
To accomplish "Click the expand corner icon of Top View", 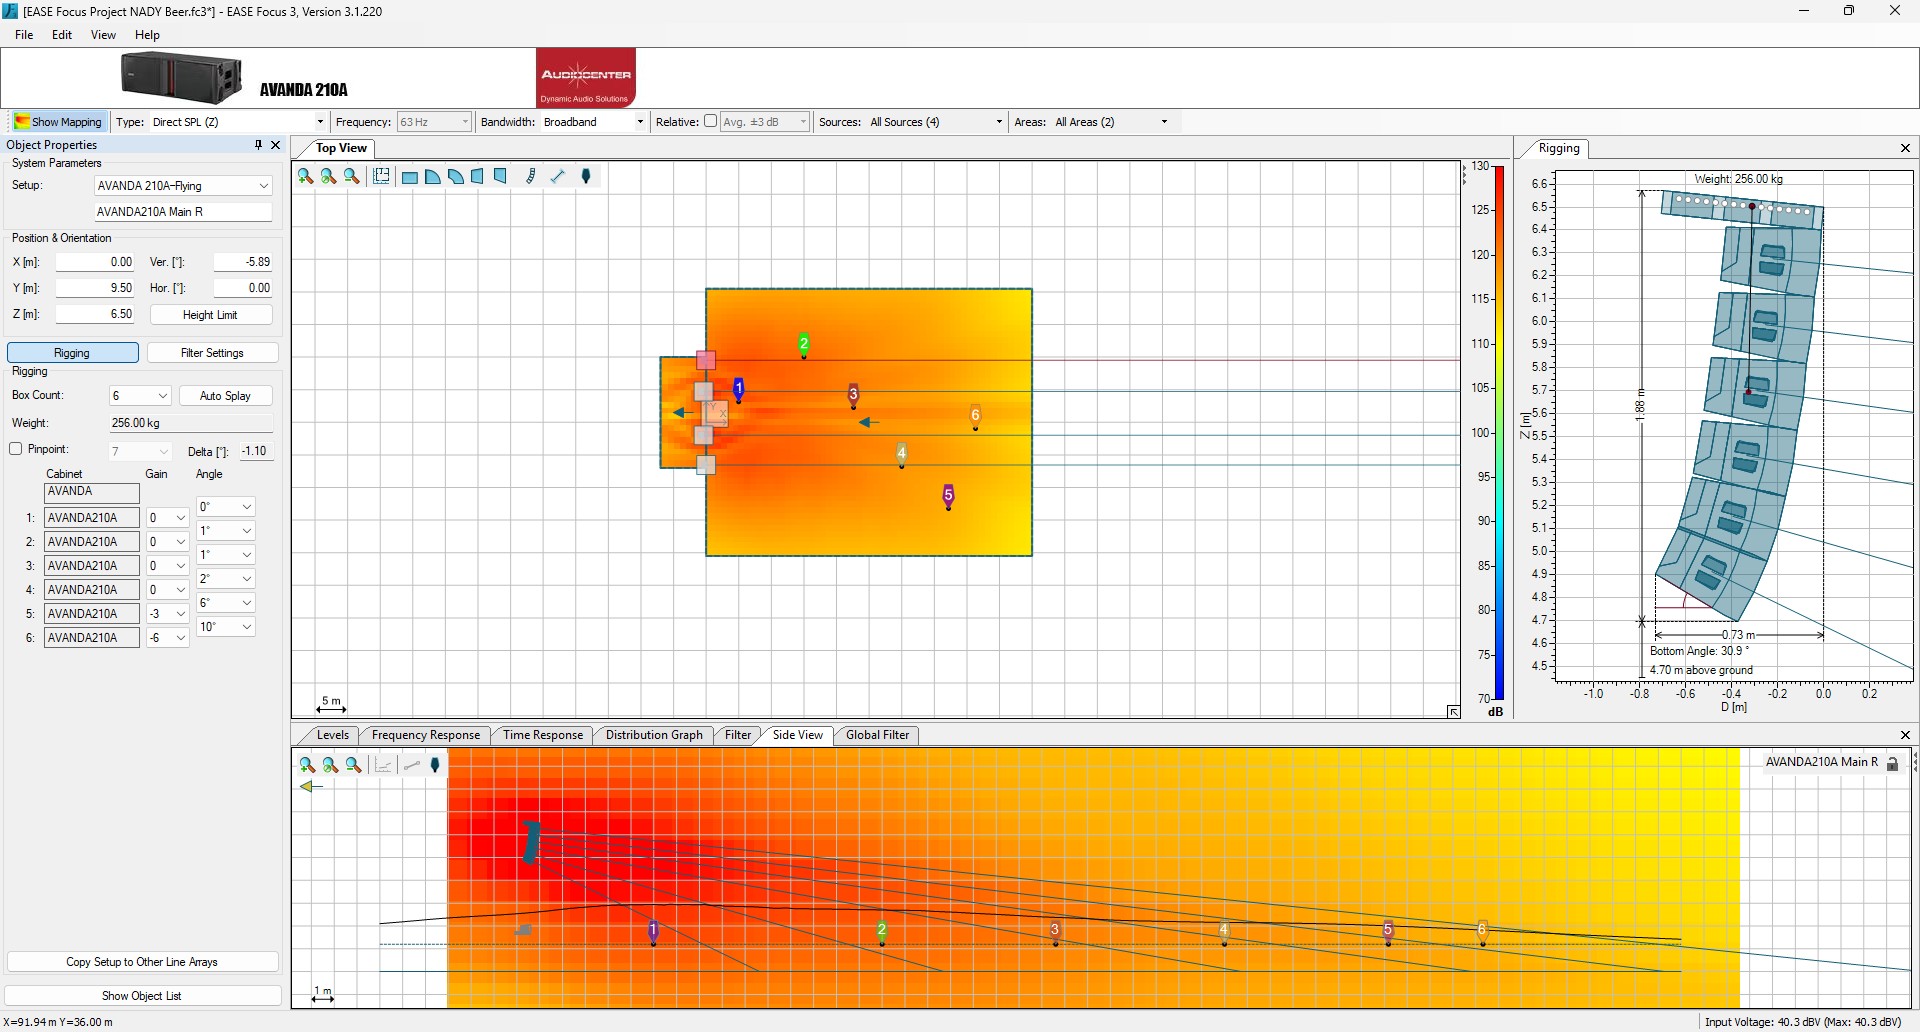I will point(1453,711).
